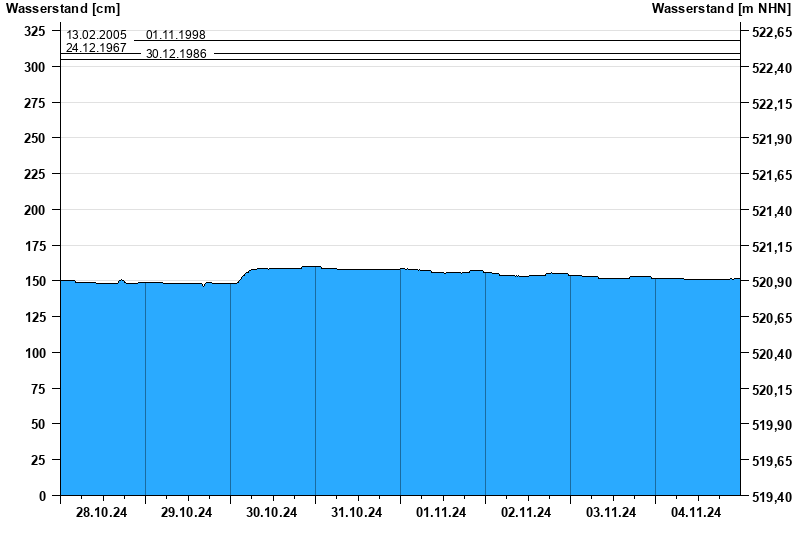The width and height of the screenshot is (800, 550).
Task: Select the 325 value on the cm axis
Action: (x=36, y=31)
